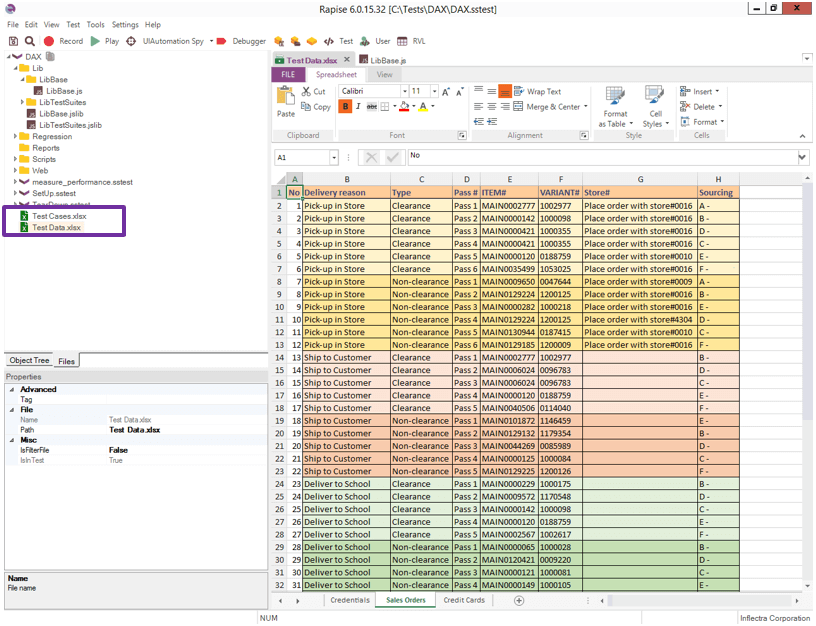
Task: Click the Increase Indent icon
Action: click(492, 121)
